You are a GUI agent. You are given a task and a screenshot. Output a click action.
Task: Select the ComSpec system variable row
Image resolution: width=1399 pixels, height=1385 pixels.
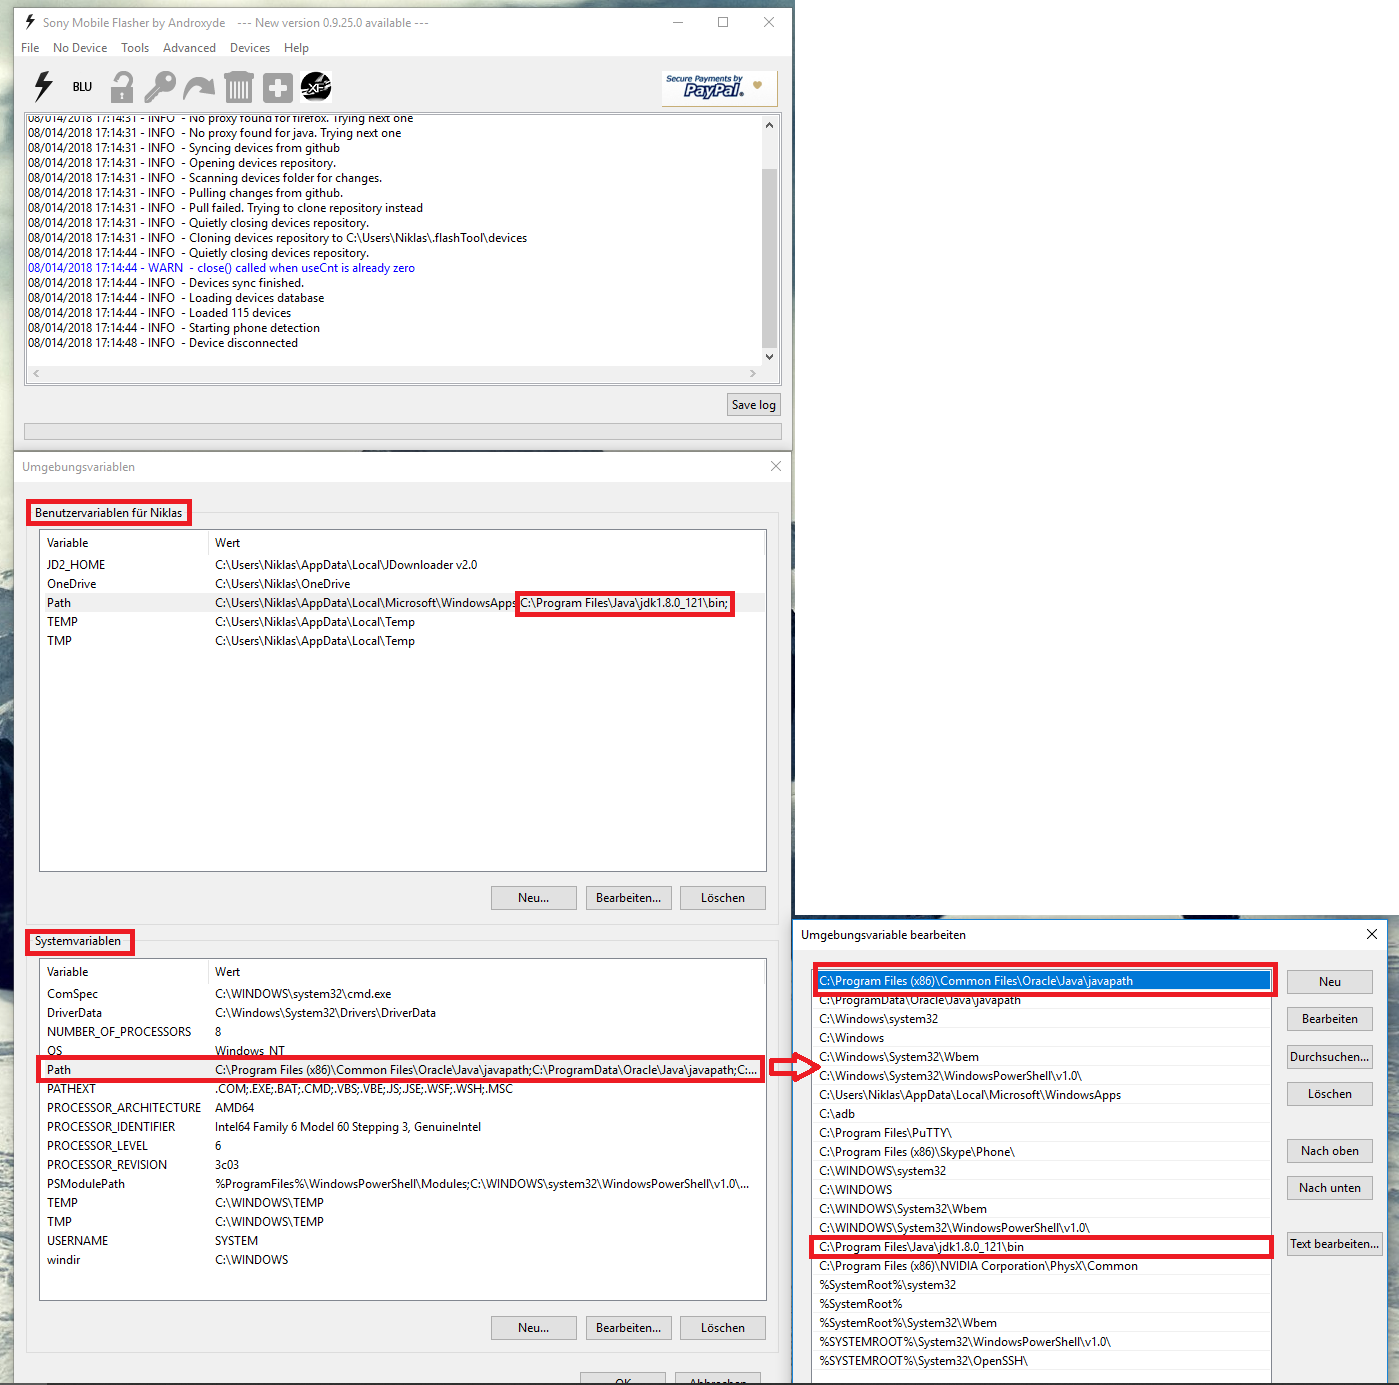pyautogui.click(x=402, y=994)
